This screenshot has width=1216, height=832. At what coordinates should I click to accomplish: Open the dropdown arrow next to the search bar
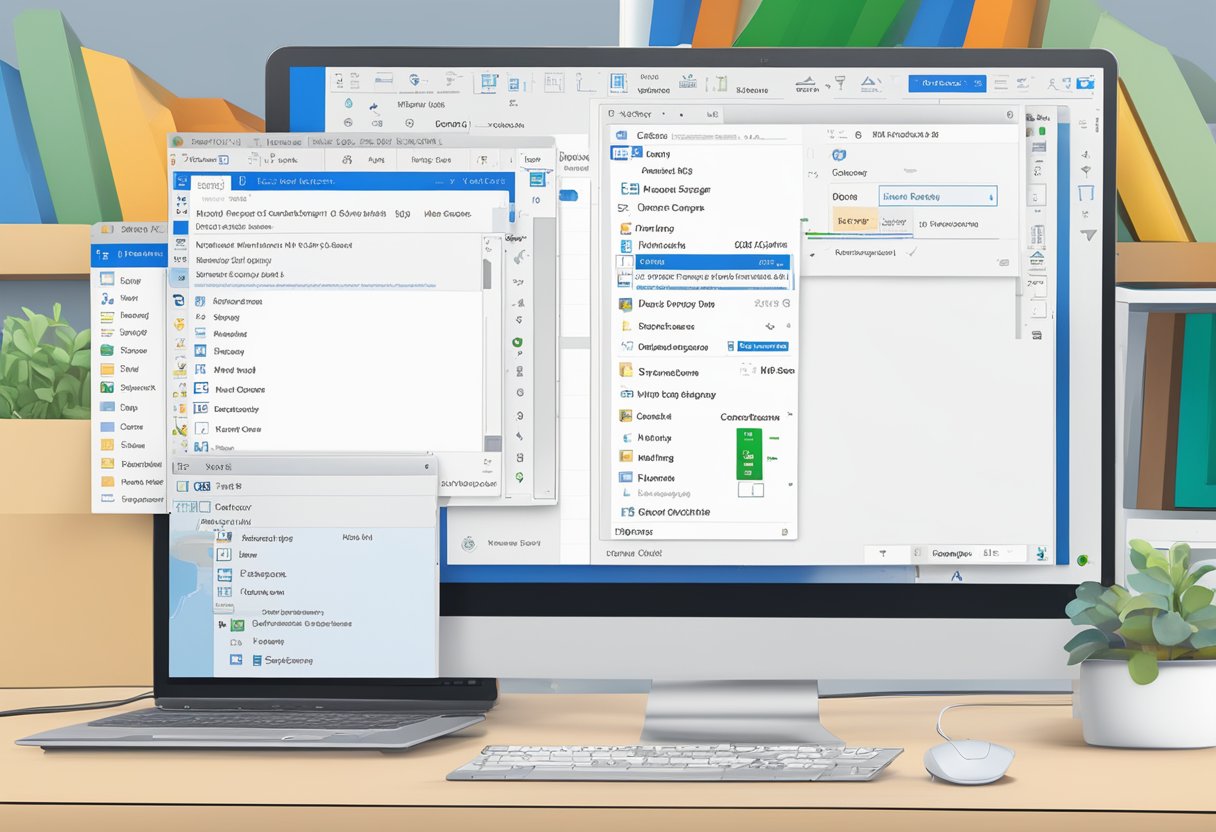coord(429,466)
